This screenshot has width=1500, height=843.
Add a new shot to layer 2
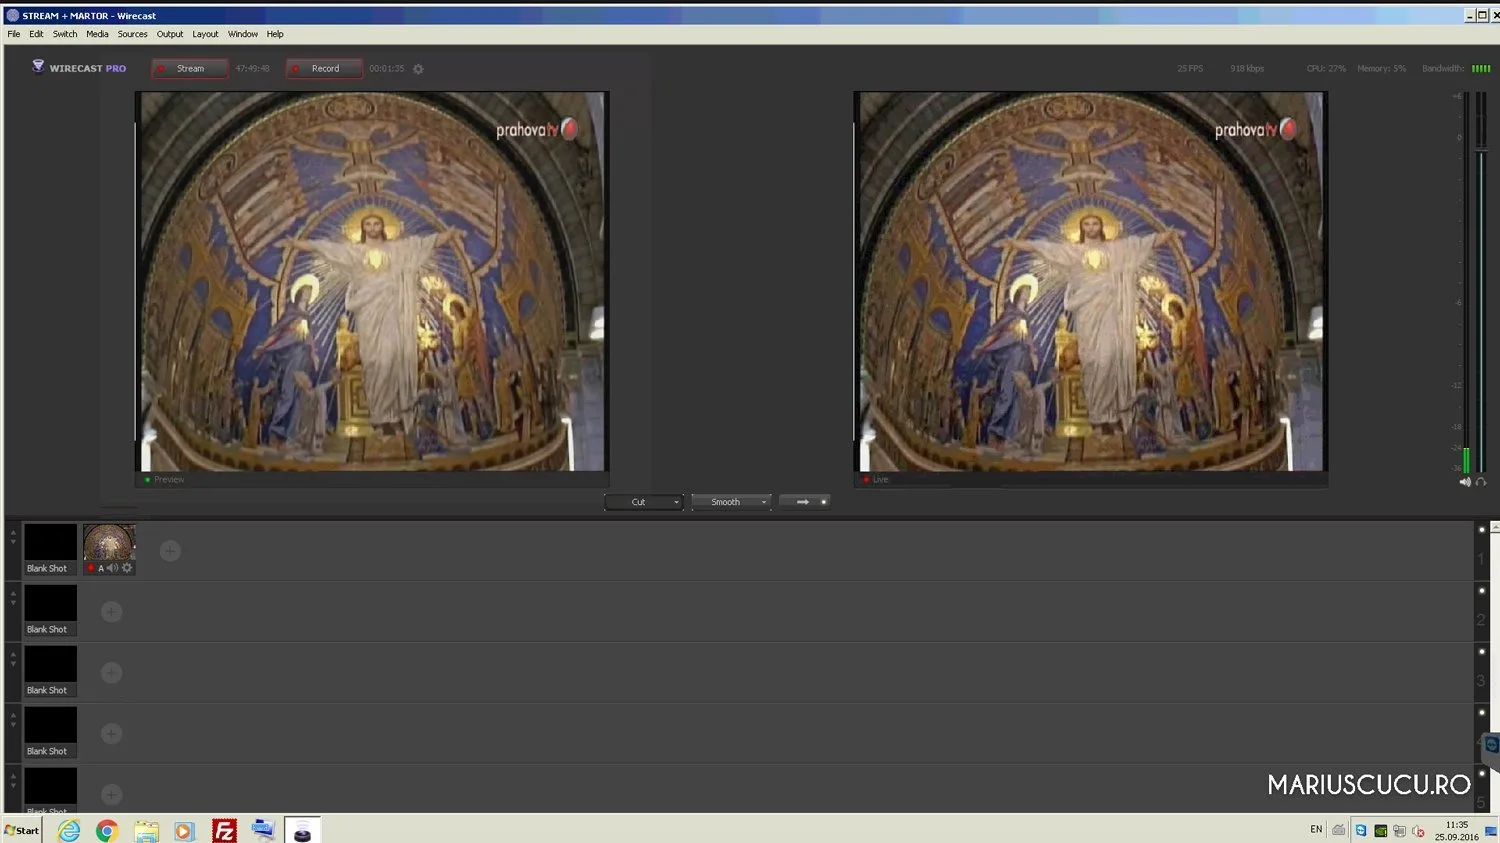coord(111,612)
